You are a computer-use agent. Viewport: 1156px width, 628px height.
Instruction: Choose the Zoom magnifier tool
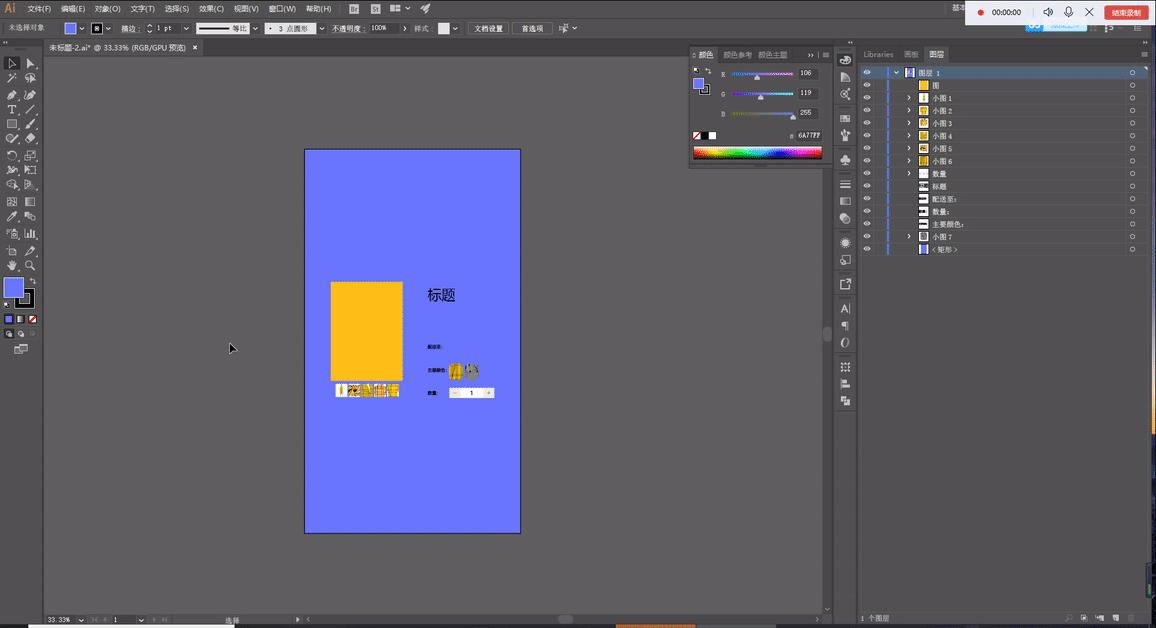point(30,266)
